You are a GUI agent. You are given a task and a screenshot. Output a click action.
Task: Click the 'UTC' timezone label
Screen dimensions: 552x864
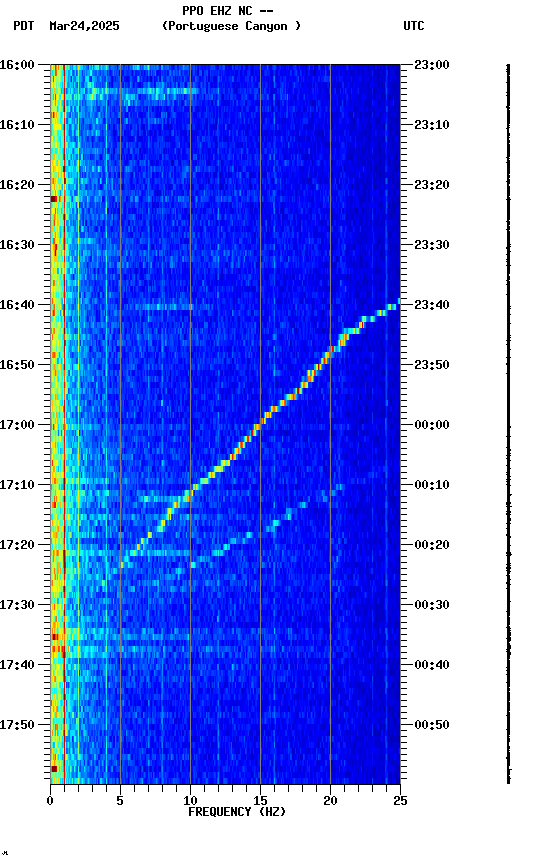(414, 26)
